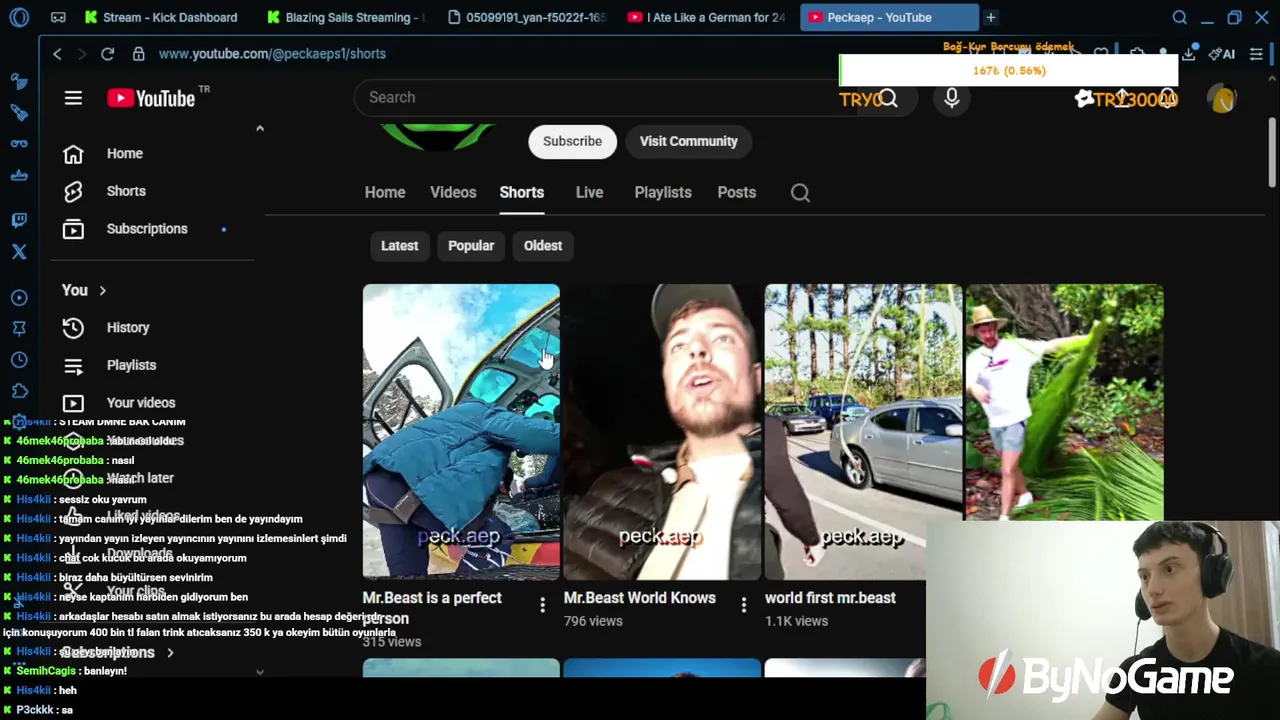Open Home in the YouTube sidebar
Screen dimensions: 1280x720
125,154
